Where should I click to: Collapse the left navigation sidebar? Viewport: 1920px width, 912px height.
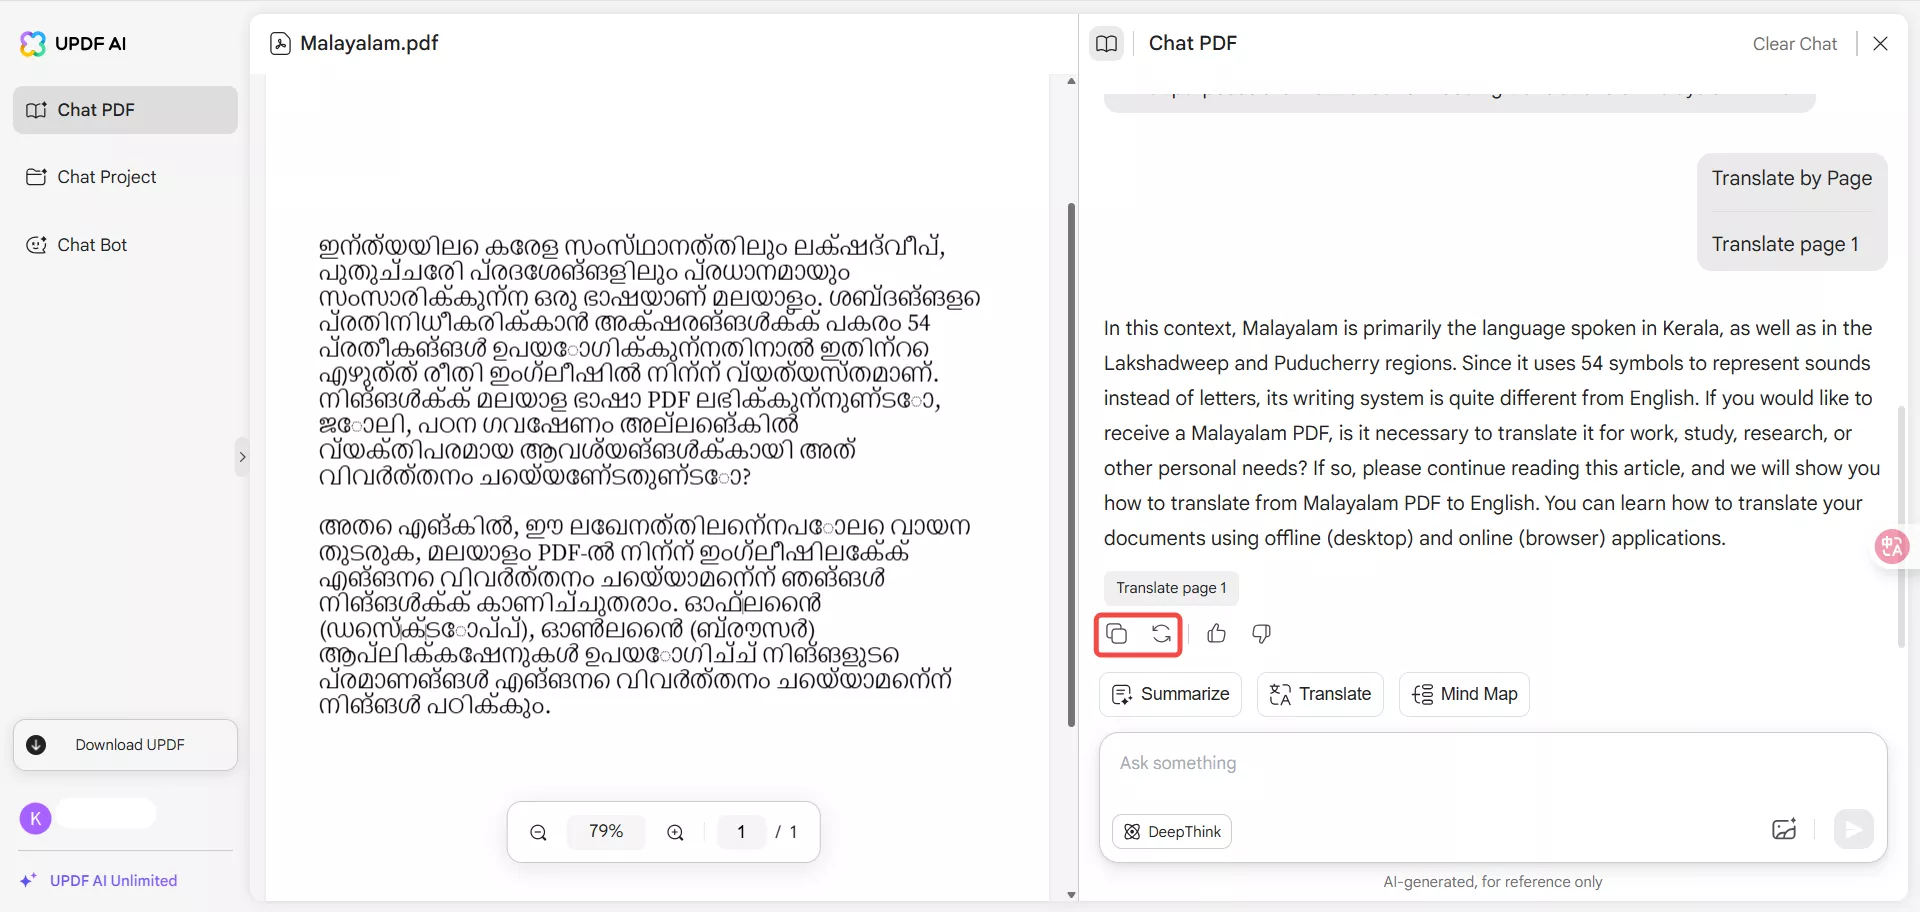(242, 456)
